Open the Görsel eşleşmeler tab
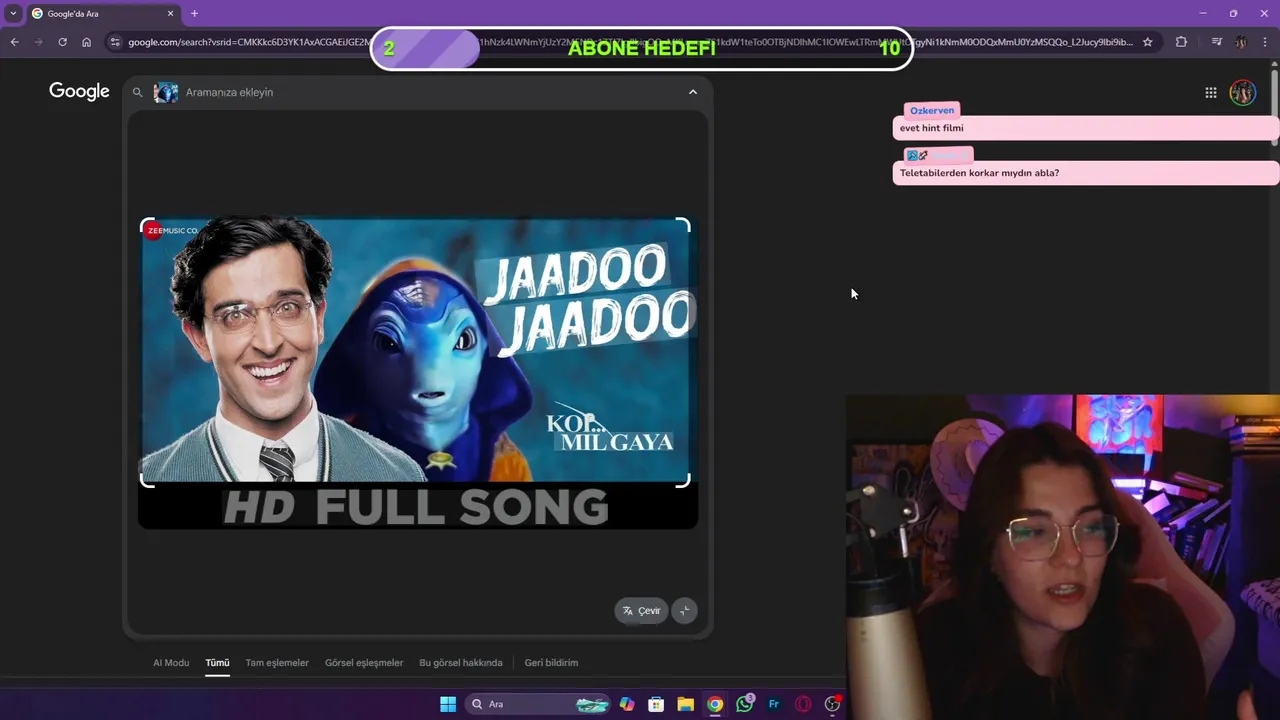1280x720 pixels. pos(364,663)
